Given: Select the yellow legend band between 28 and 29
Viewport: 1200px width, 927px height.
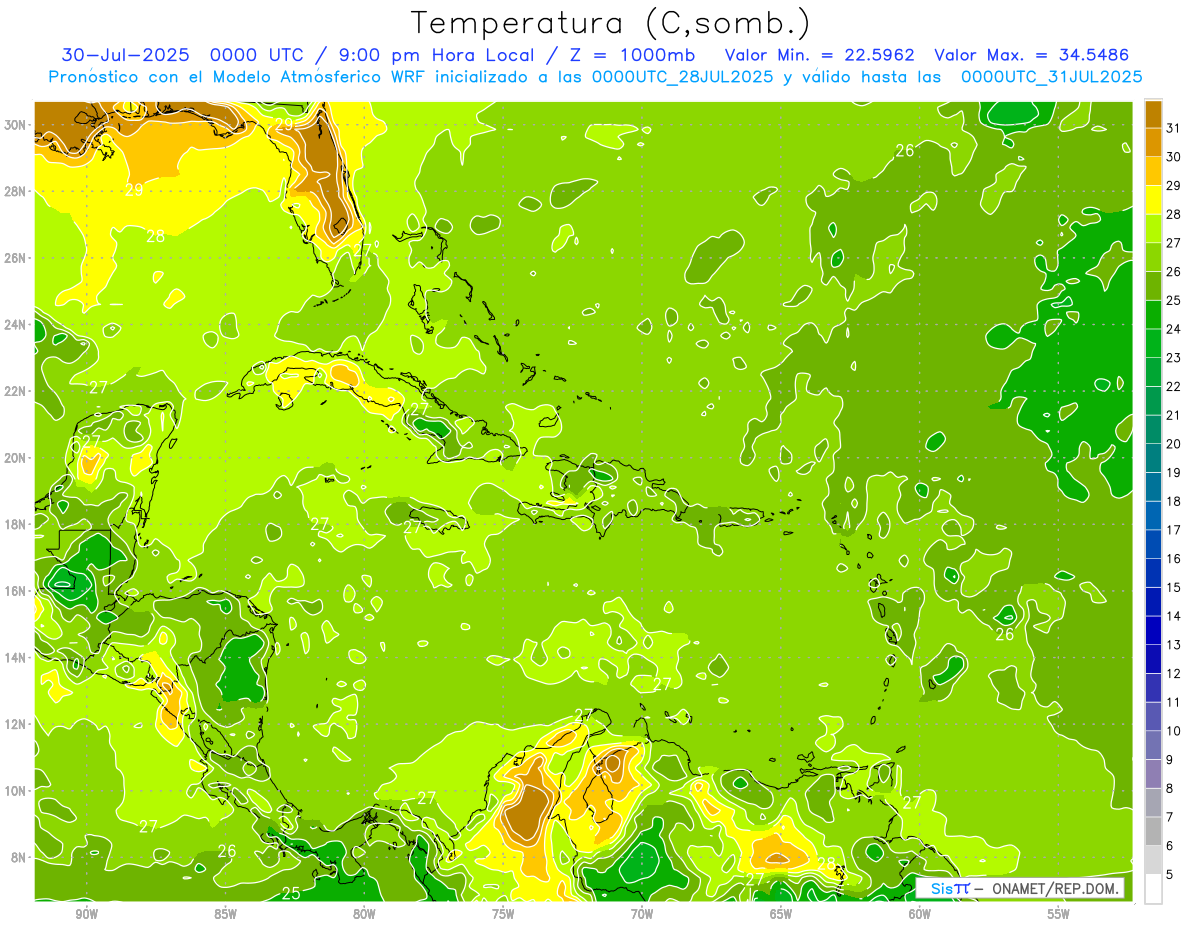Looking at the screenshot, I should point(1153,200).
